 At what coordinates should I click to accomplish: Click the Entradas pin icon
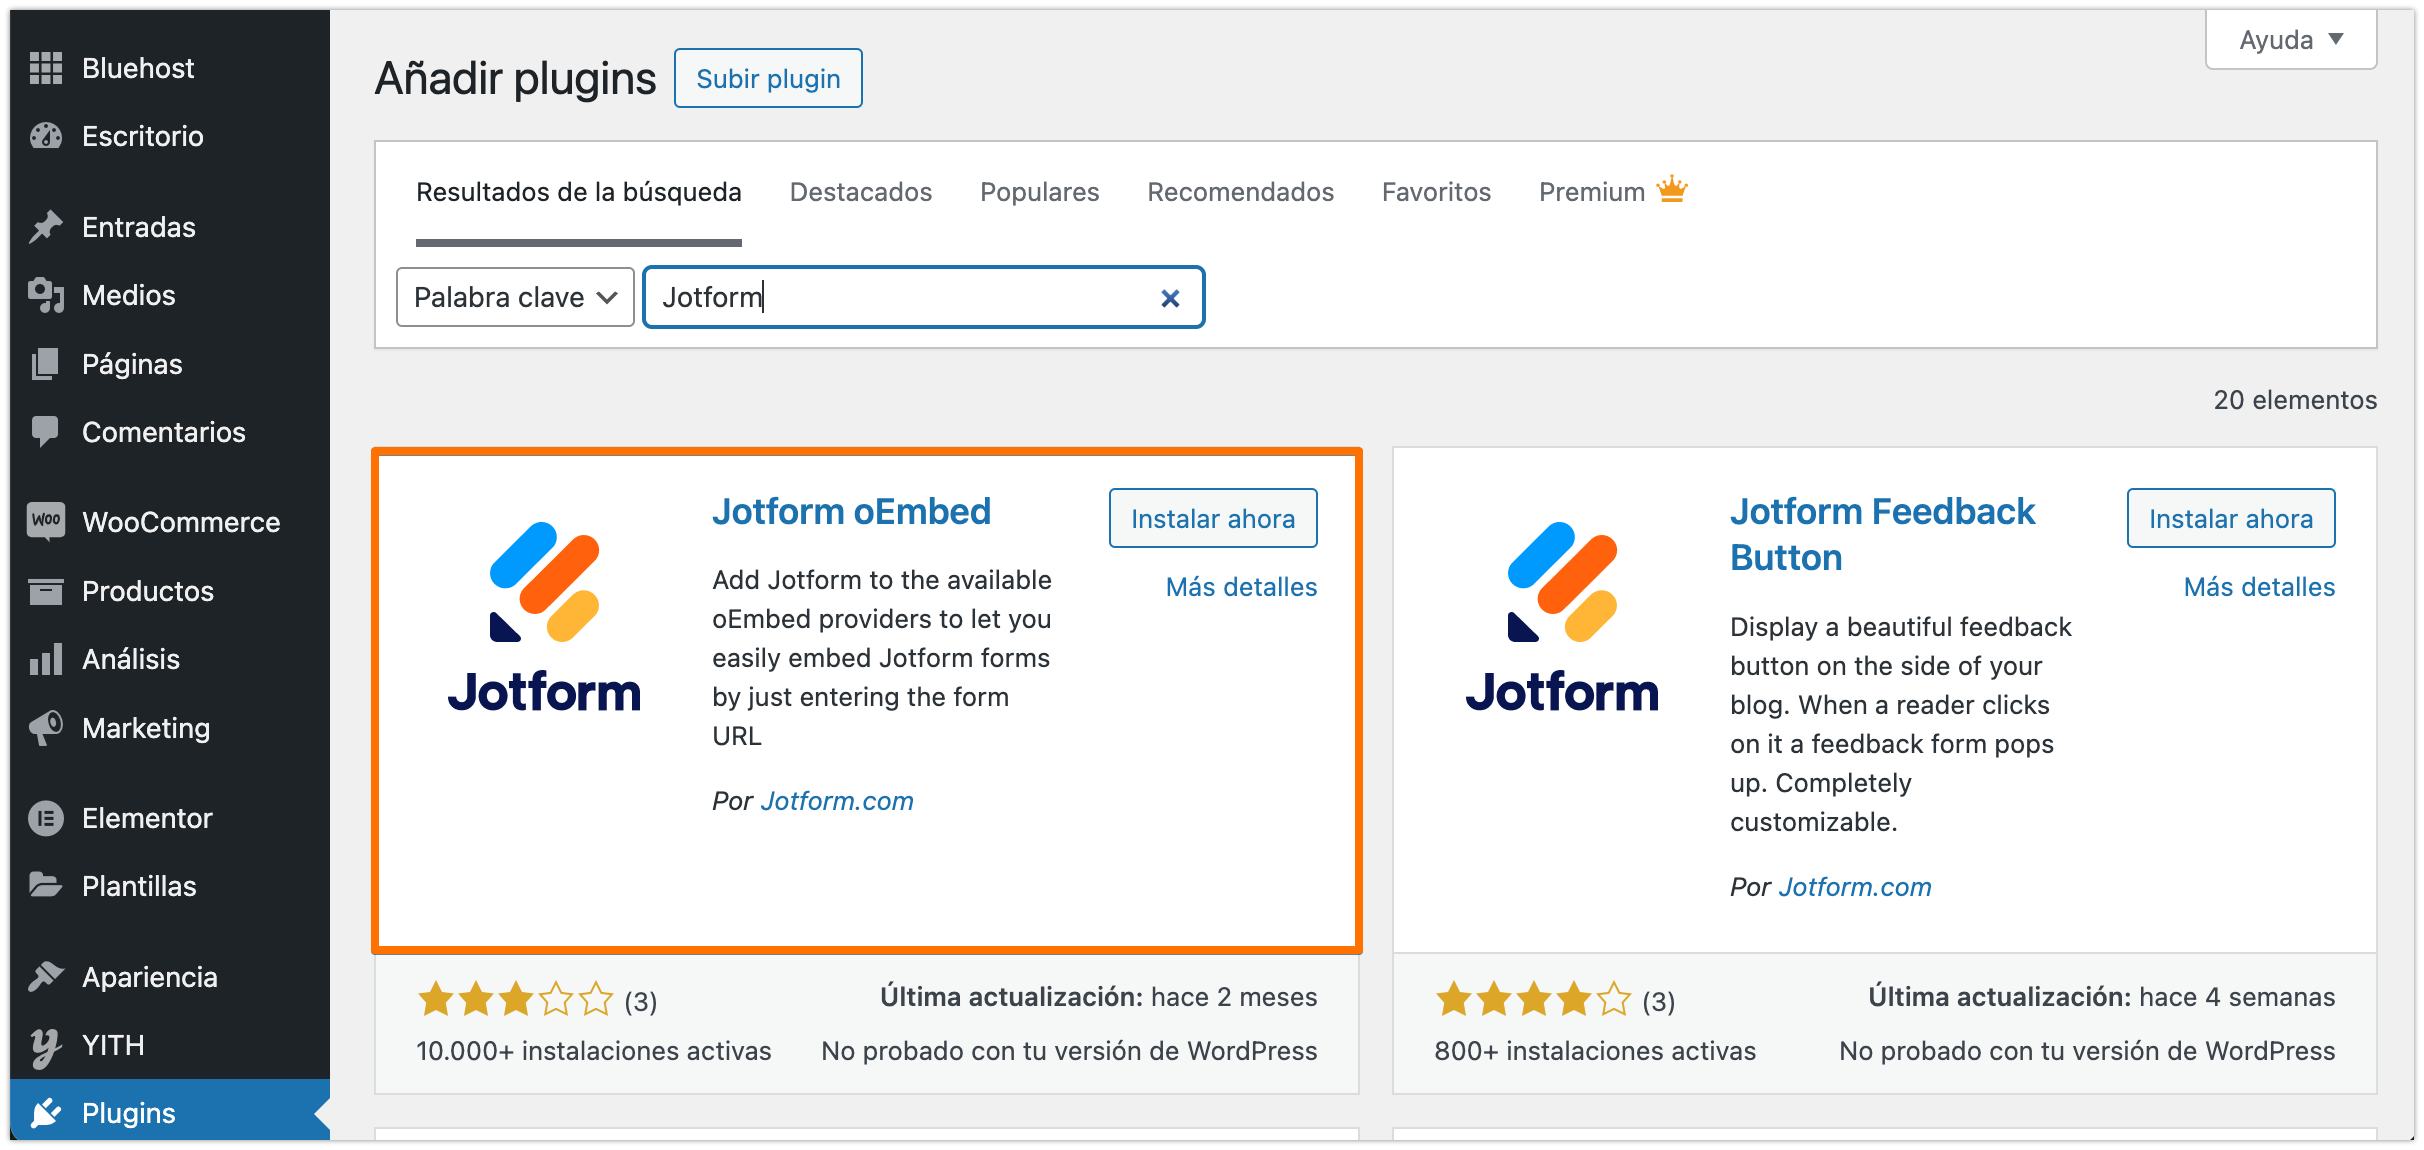coord(46,227)
